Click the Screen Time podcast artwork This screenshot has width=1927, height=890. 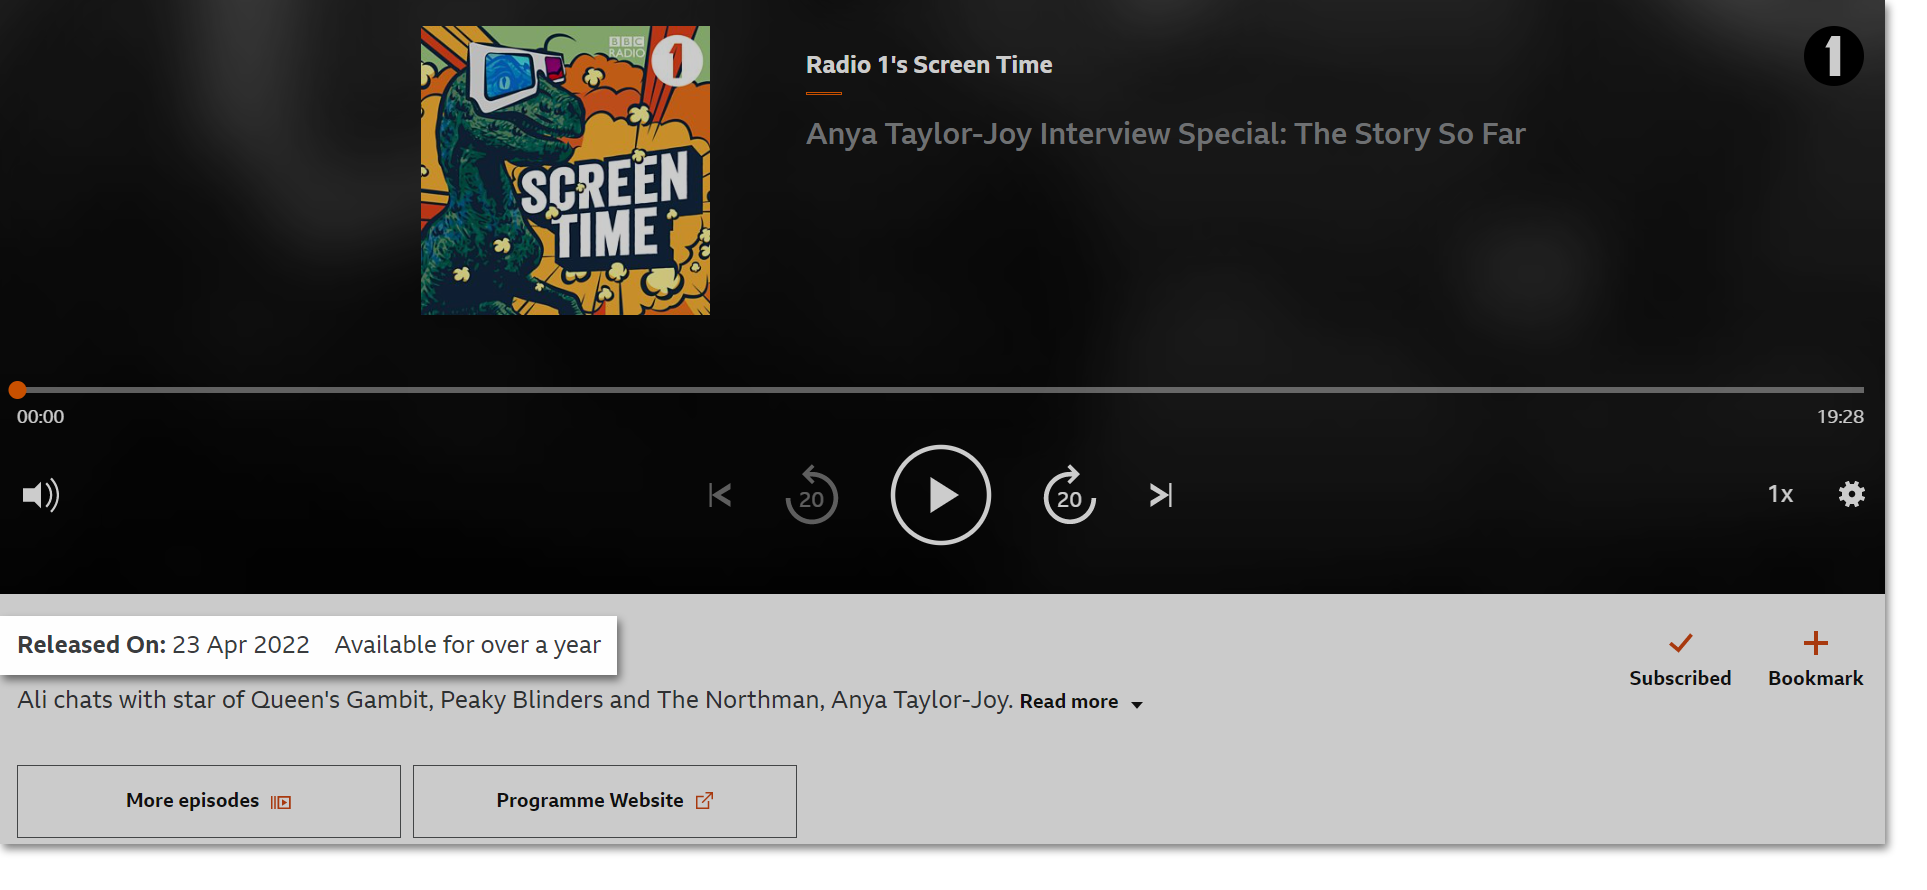pos(565,171)
